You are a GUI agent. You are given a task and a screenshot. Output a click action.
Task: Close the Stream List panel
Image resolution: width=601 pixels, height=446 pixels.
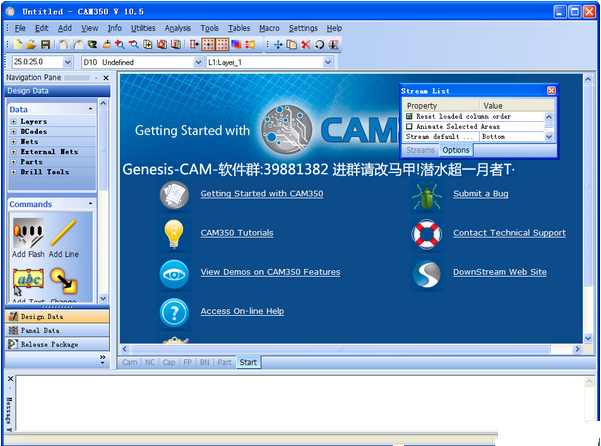(x=551, y=91)
